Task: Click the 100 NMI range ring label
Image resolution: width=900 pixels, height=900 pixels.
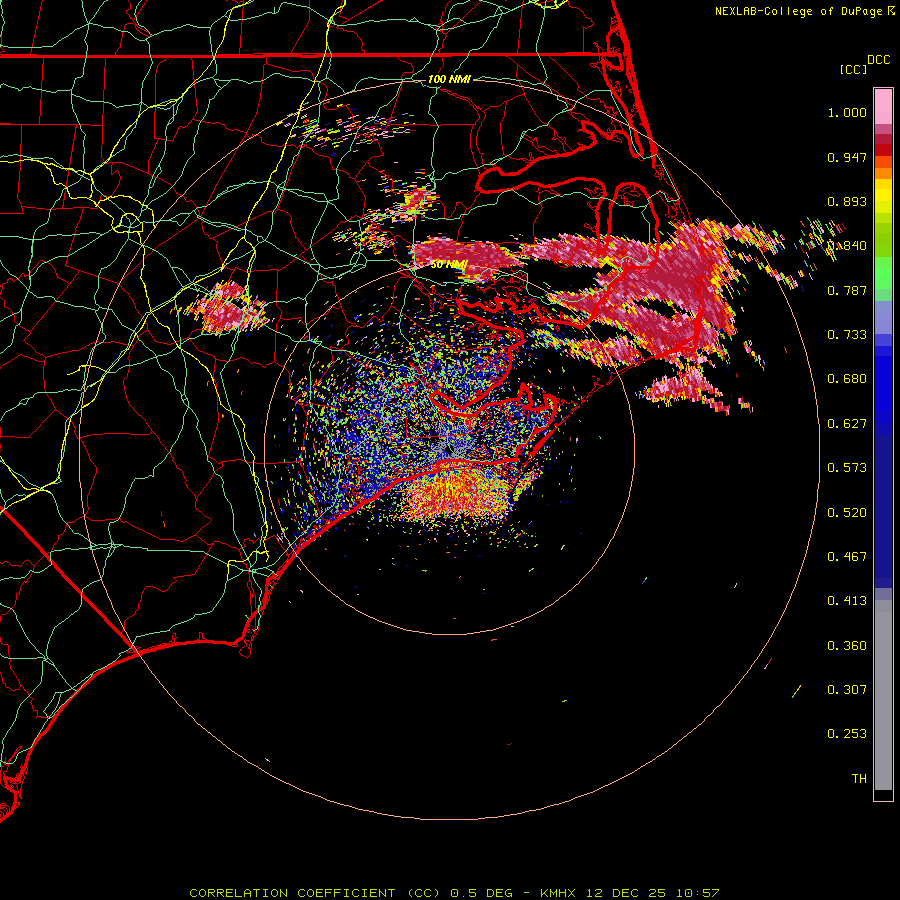Action: (x=449, y=79)
